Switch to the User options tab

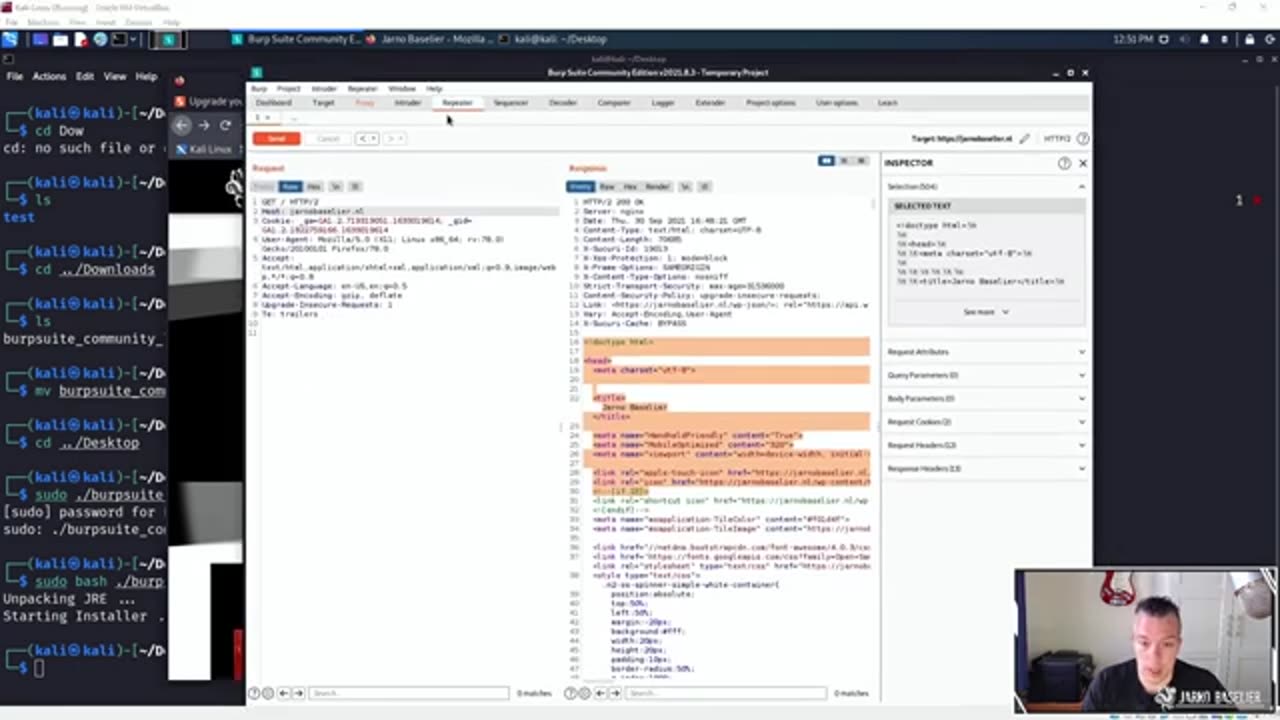[x=836, y=103]
